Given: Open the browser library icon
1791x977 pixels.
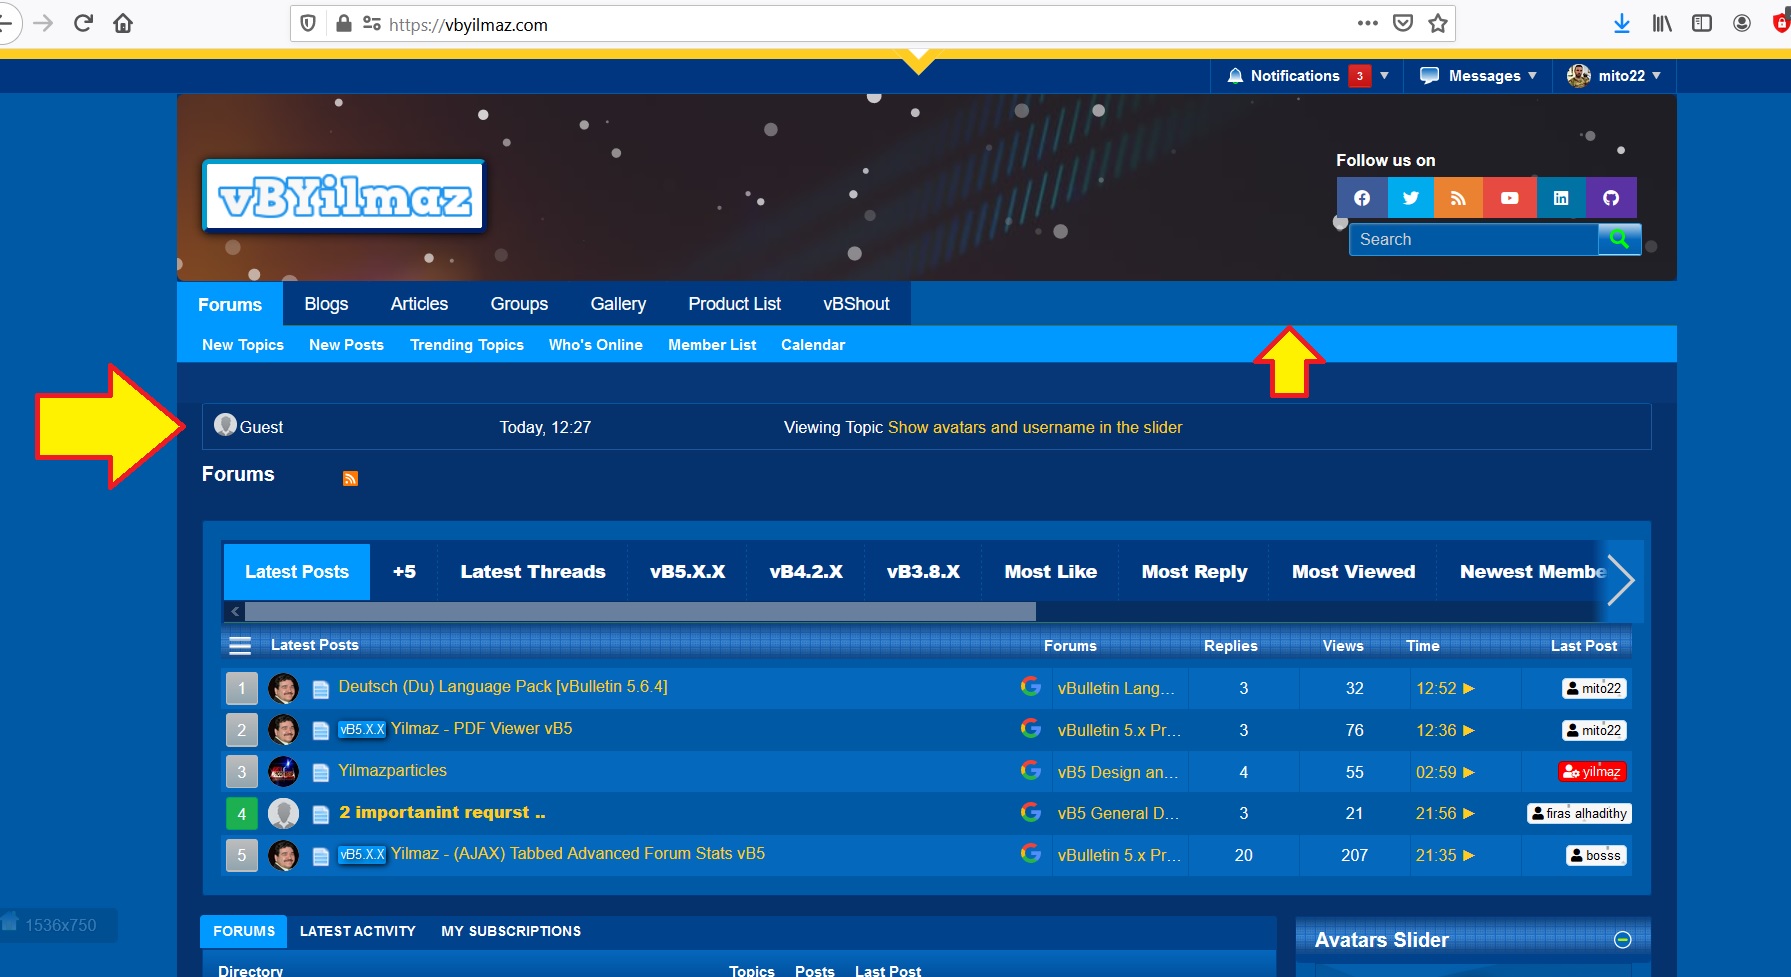Looking at the screenshot, I should [1662, 23].
